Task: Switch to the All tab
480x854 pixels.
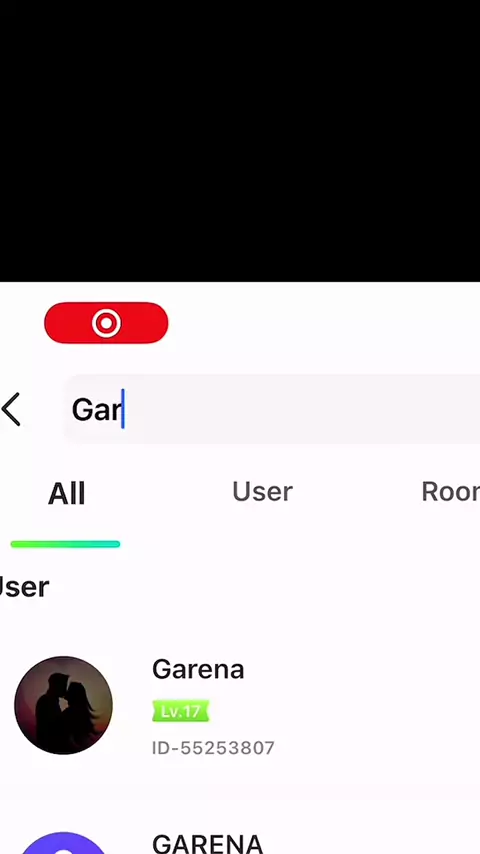Action: tap(66, 493)
